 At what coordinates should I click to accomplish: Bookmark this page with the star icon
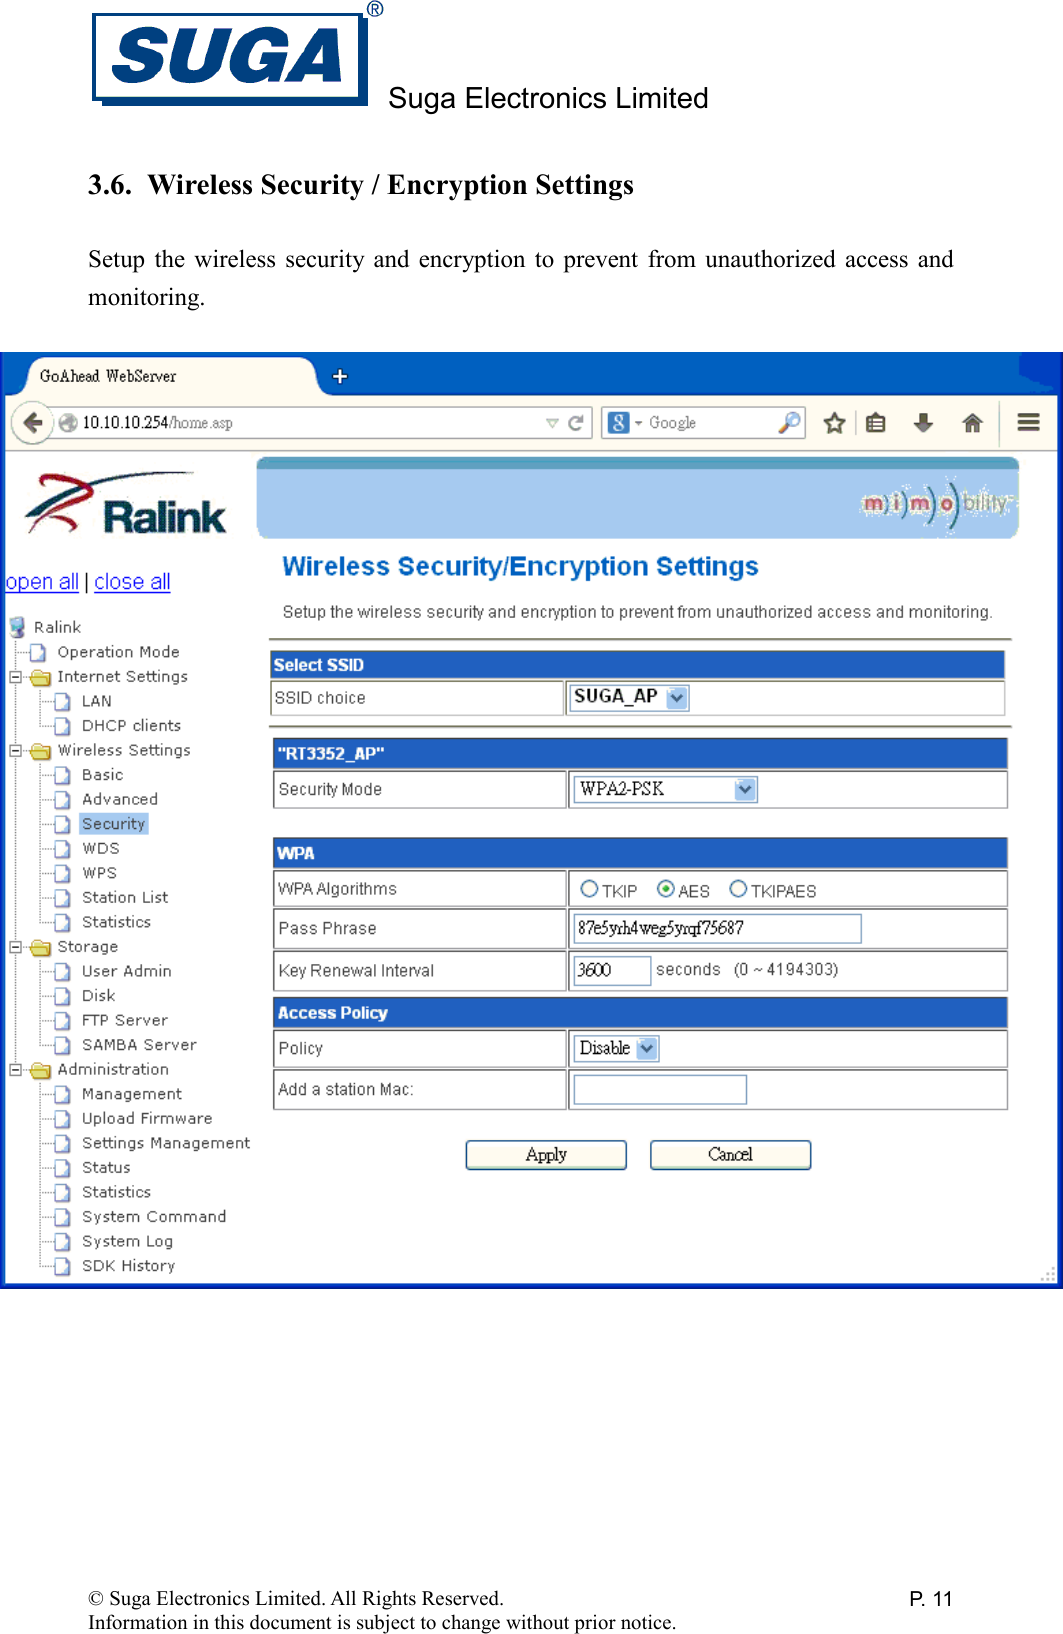[x=834, y=423]
